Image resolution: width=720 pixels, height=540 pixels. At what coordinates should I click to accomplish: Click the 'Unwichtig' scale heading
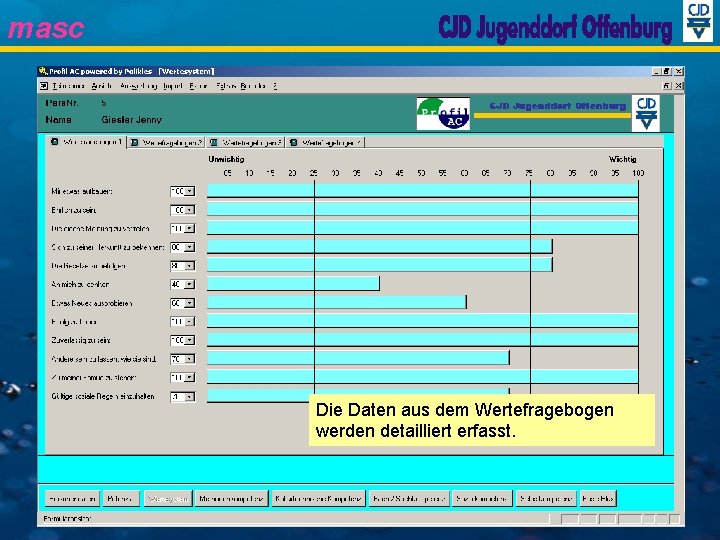226,159
